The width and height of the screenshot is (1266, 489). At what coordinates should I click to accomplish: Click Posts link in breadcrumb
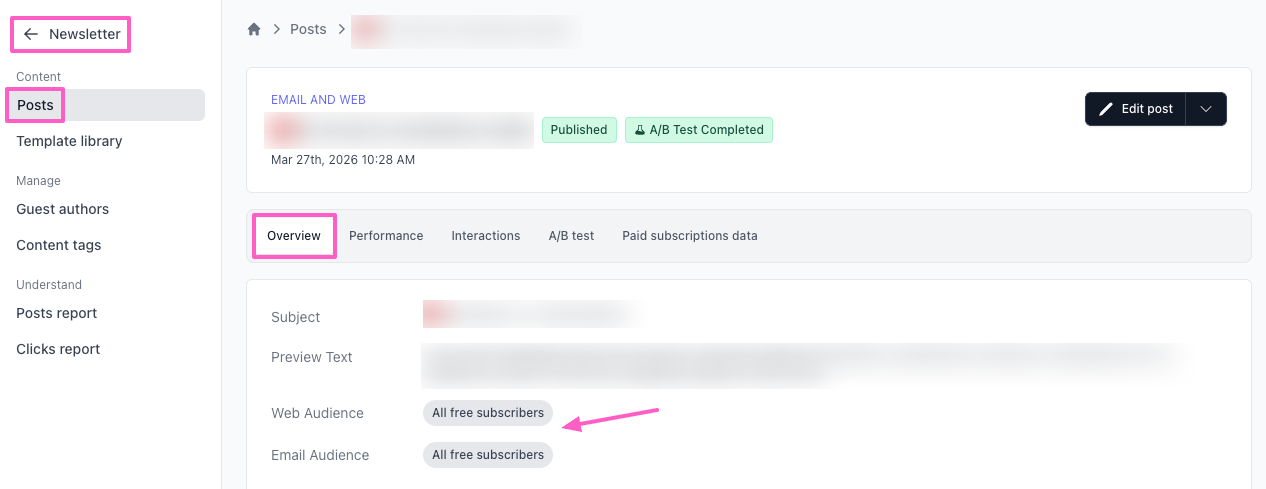308,29
